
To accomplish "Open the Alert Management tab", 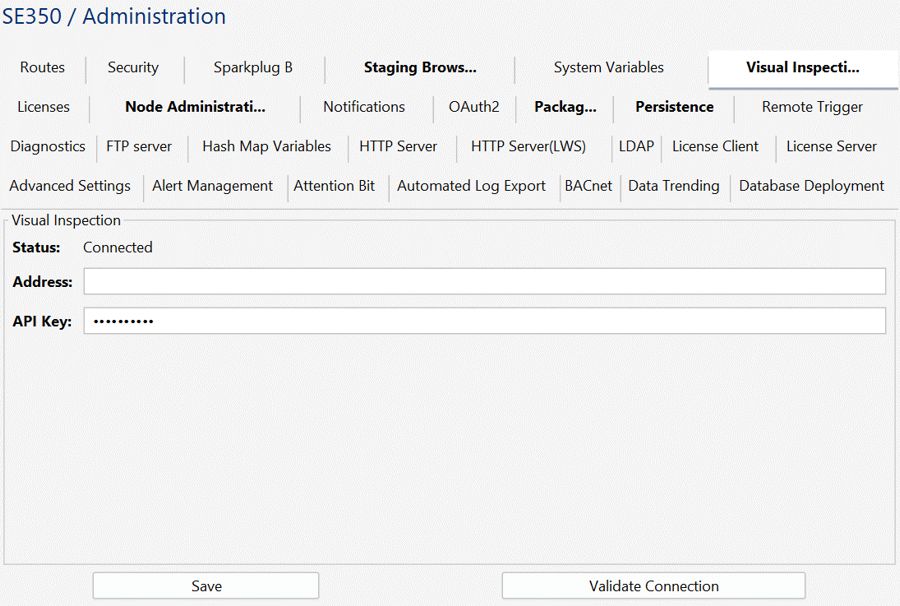I will click(212, 187).
